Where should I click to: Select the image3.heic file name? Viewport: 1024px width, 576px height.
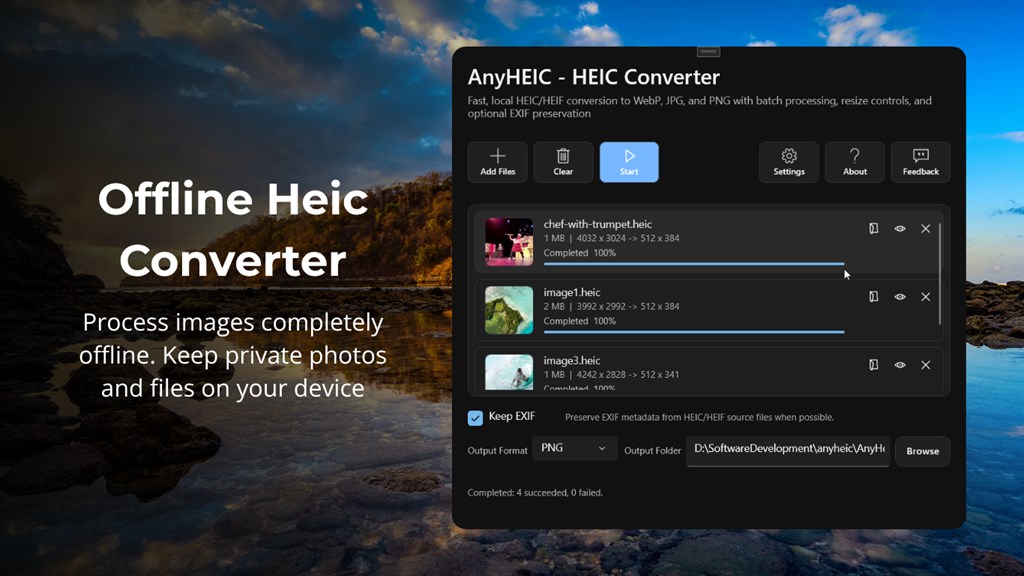click(571, 360)
